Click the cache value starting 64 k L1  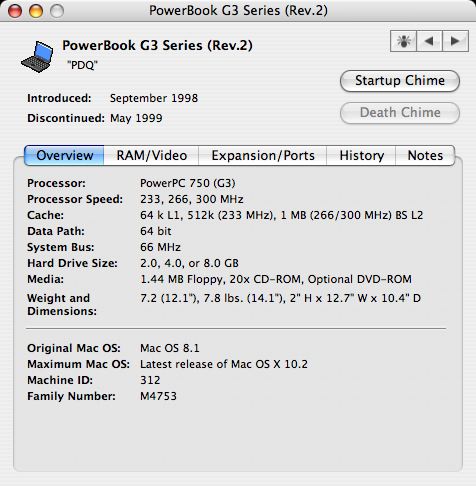tap(282, 215)
